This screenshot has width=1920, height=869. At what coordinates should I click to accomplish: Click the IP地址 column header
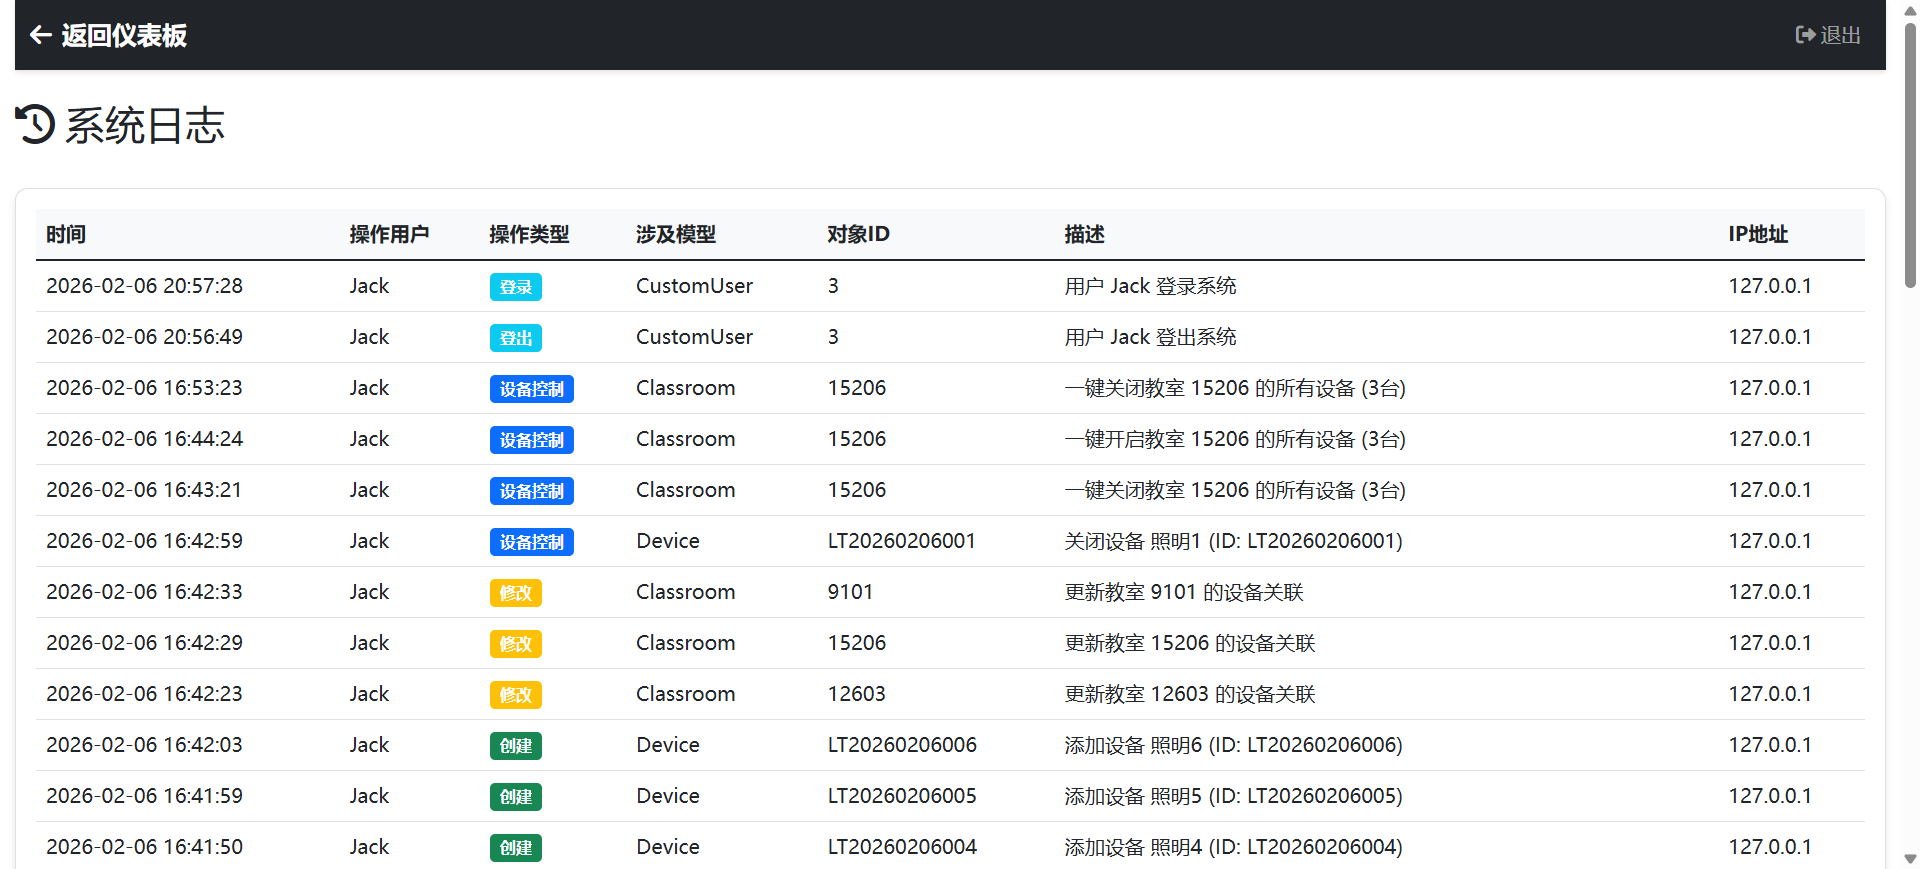(x=1758, y=234)
